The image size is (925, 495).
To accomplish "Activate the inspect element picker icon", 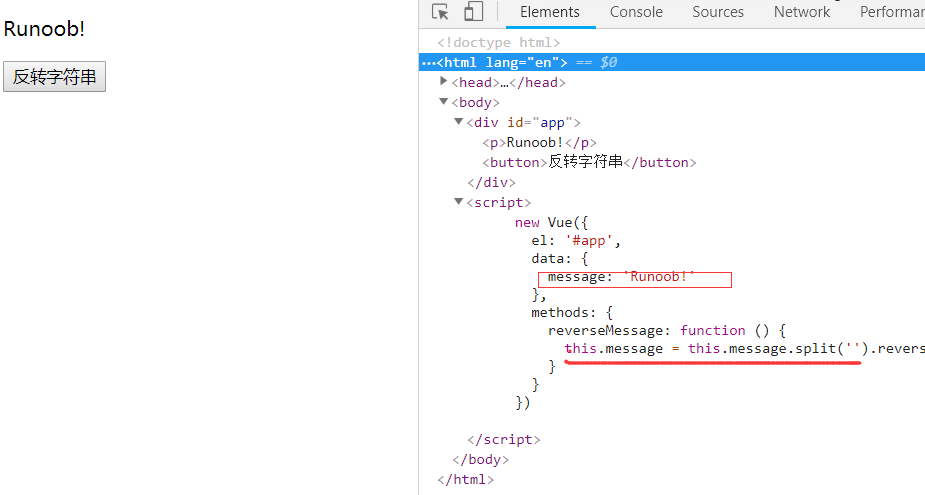I will coord(440,12).
